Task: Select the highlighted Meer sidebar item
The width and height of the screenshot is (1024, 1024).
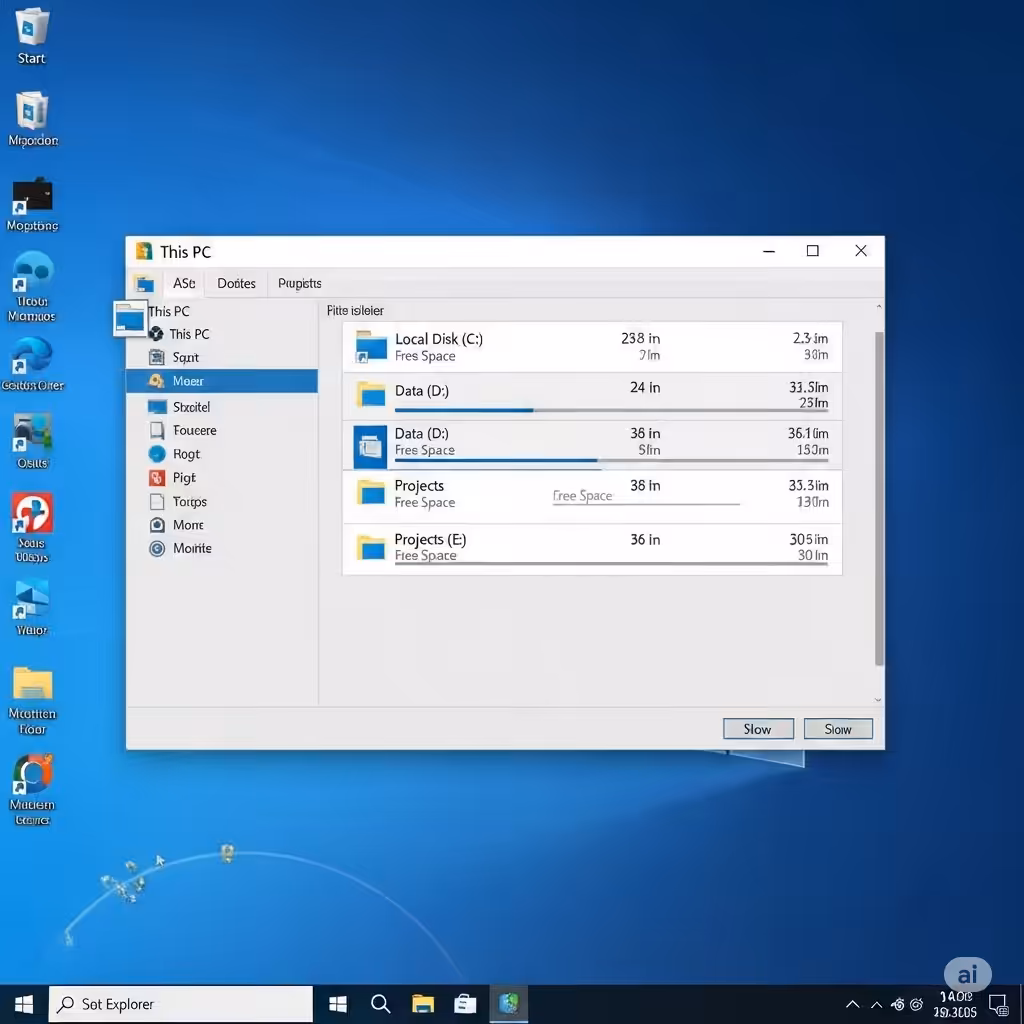Action: pos(222,381)
